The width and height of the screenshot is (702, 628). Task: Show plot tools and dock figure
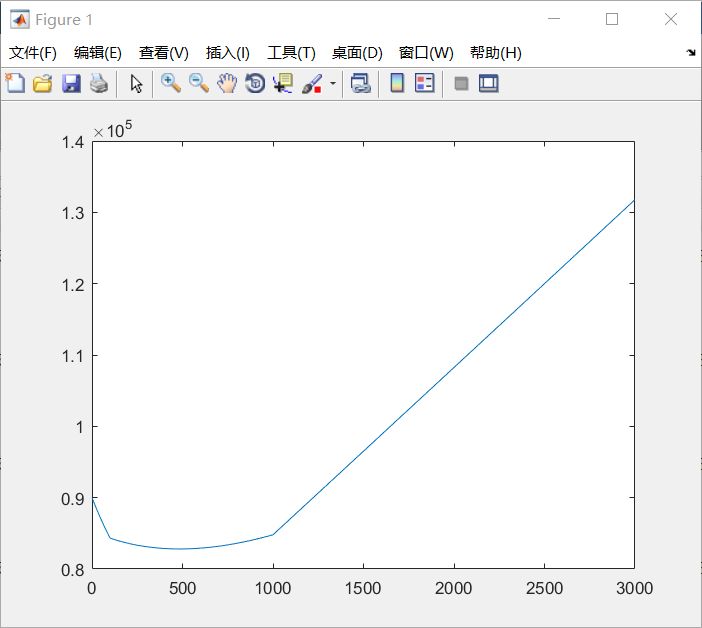click(488, 84)
